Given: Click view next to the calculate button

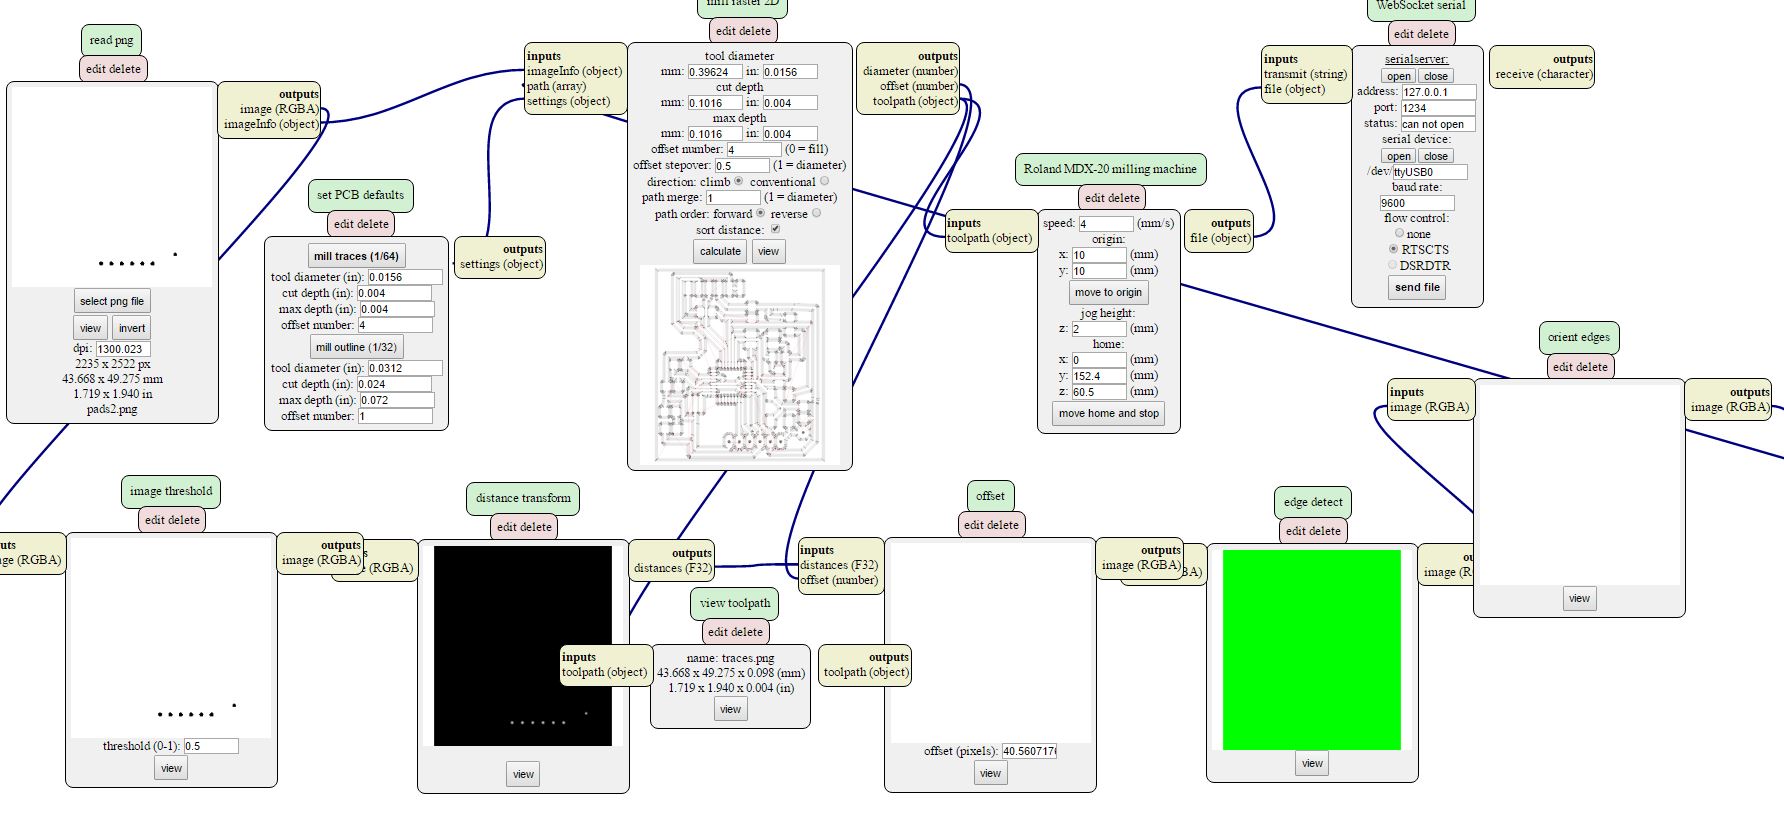Looking at the screenshot, I should pyautogui.click(x=768, y=251).
